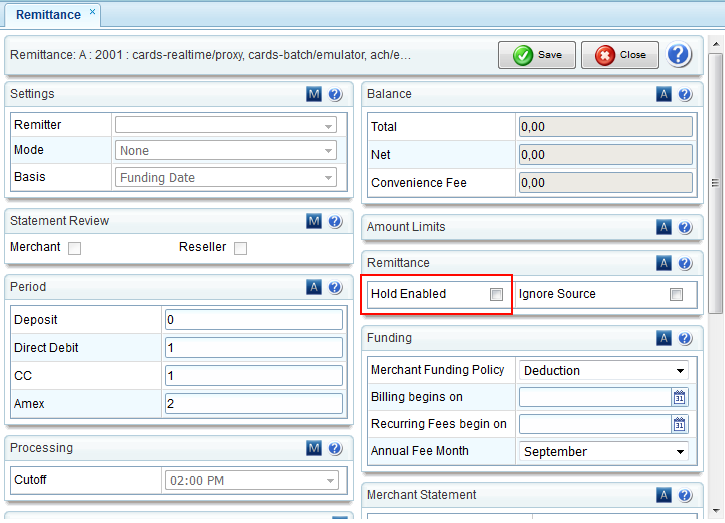Viewport: 725px width, 523px height.
Task: Select the Remittance tab
Action: (47, 14)
